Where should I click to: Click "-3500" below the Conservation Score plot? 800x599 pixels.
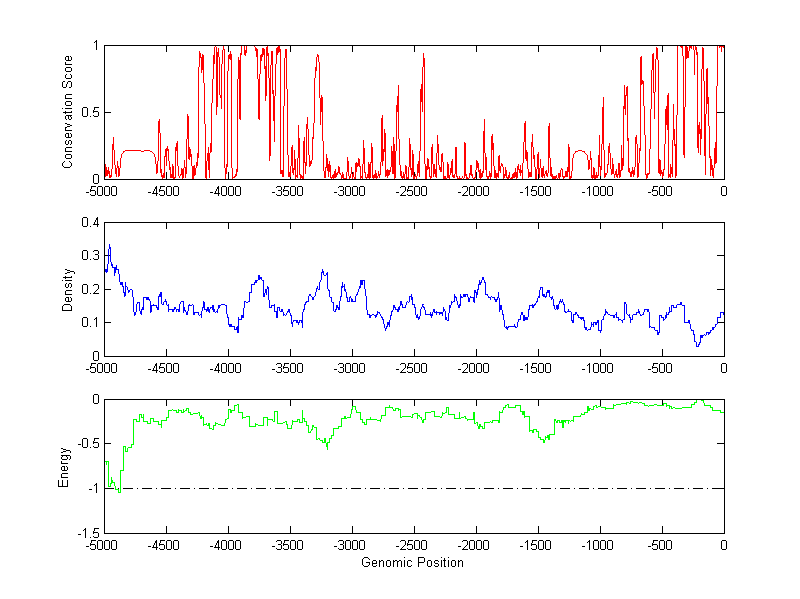[288, 191]
